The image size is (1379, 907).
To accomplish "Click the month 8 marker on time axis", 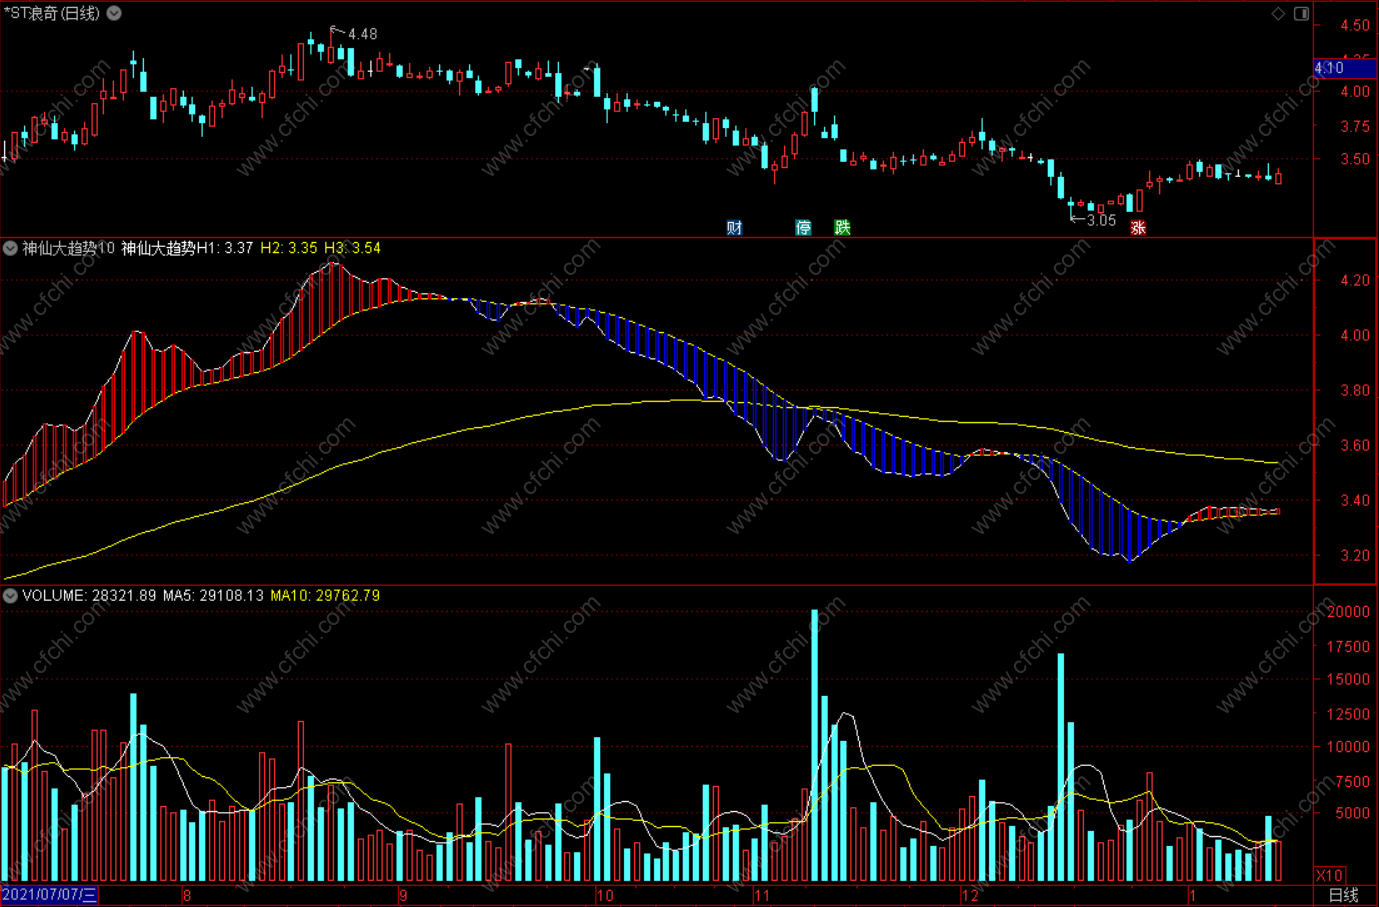I will click(x=187, y=895).
